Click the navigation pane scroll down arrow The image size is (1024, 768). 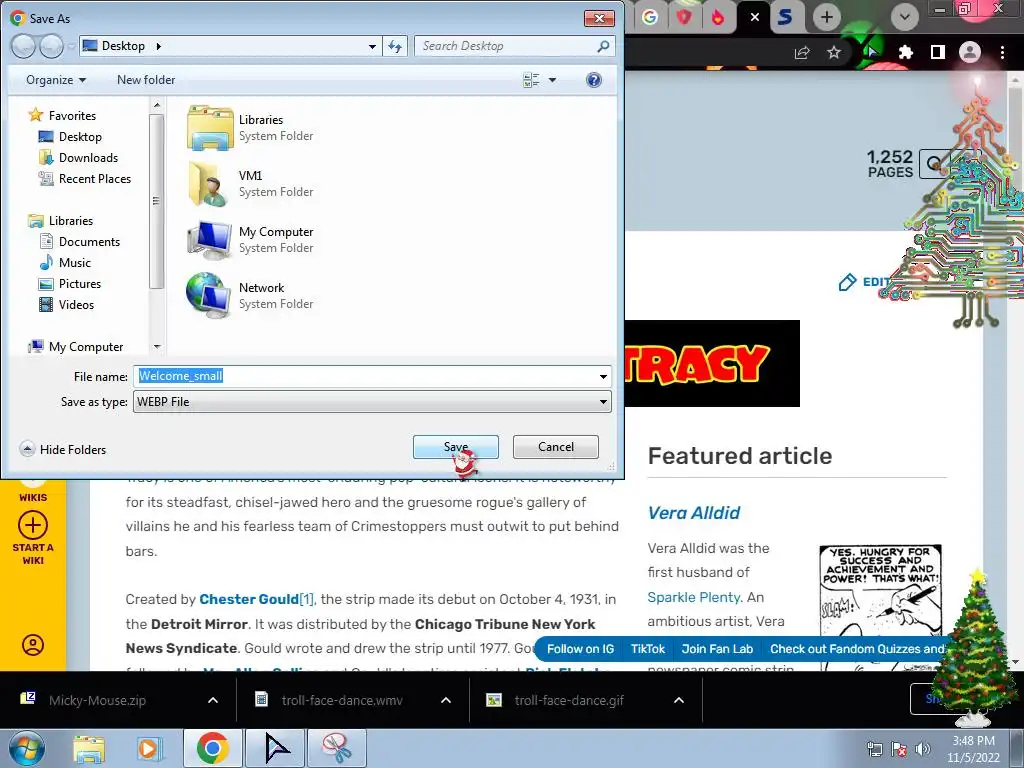tap(156, 347)
